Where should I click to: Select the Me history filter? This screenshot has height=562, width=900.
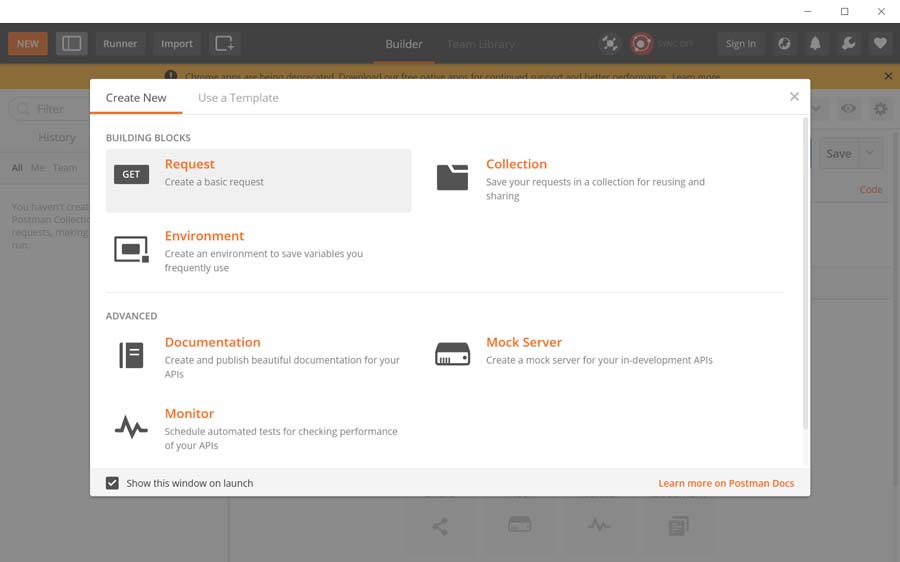coord(38,168)
